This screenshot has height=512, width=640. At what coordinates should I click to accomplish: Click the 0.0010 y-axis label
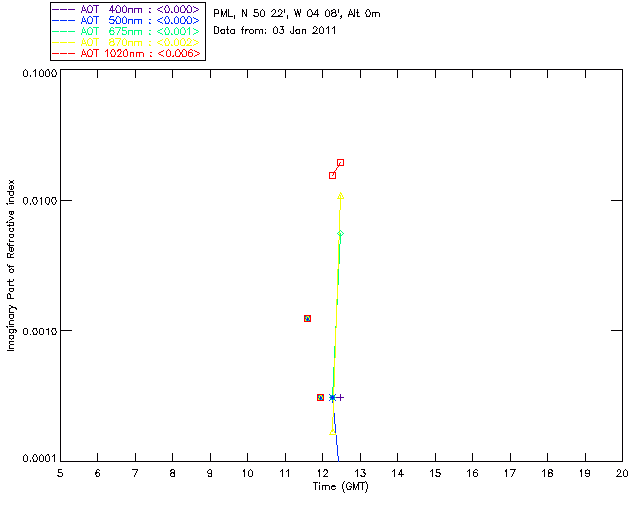tap(39, 331)
